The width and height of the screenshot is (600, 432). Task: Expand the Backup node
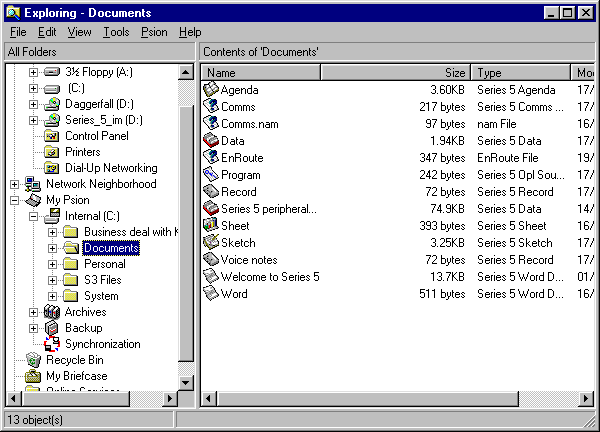[33, 328]
